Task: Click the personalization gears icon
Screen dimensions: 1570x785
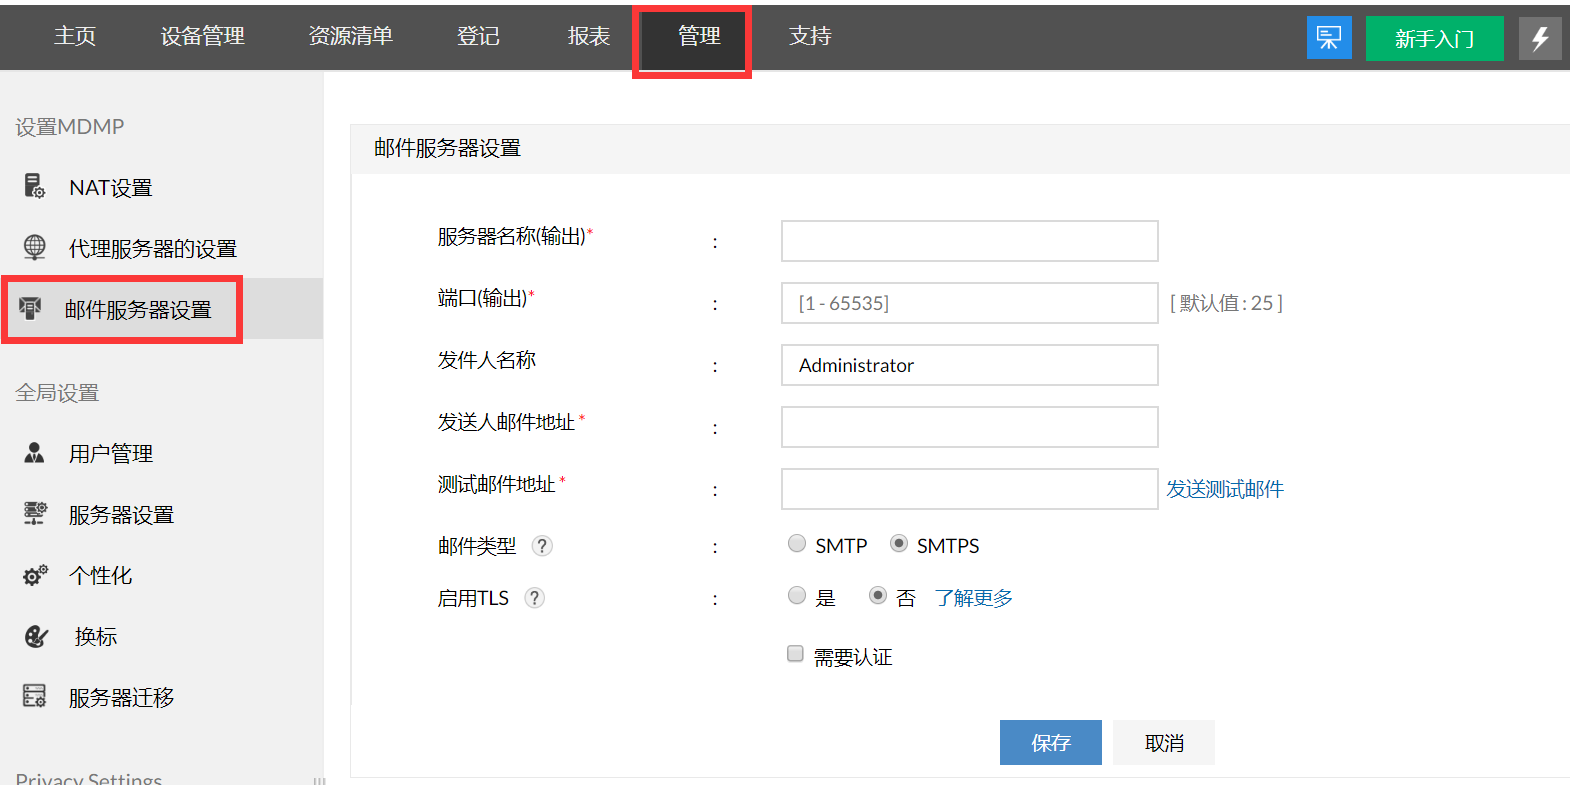Action: [35, 575]
